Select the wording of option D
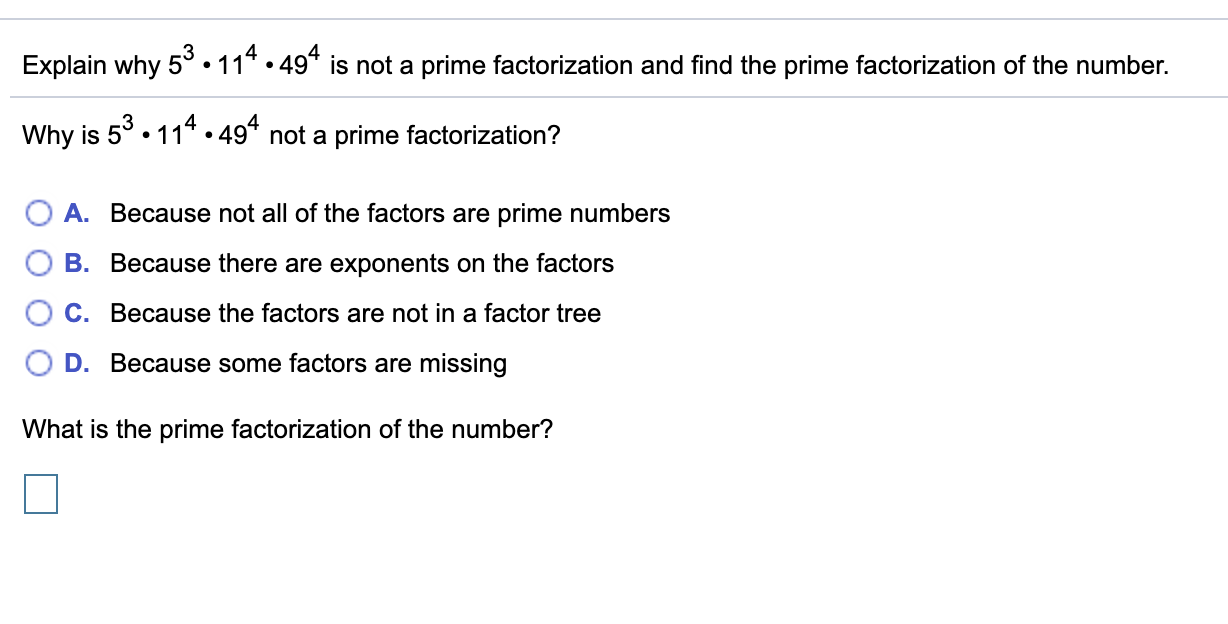The width and height of the screenshot is (1228, 624). [309, 363]
